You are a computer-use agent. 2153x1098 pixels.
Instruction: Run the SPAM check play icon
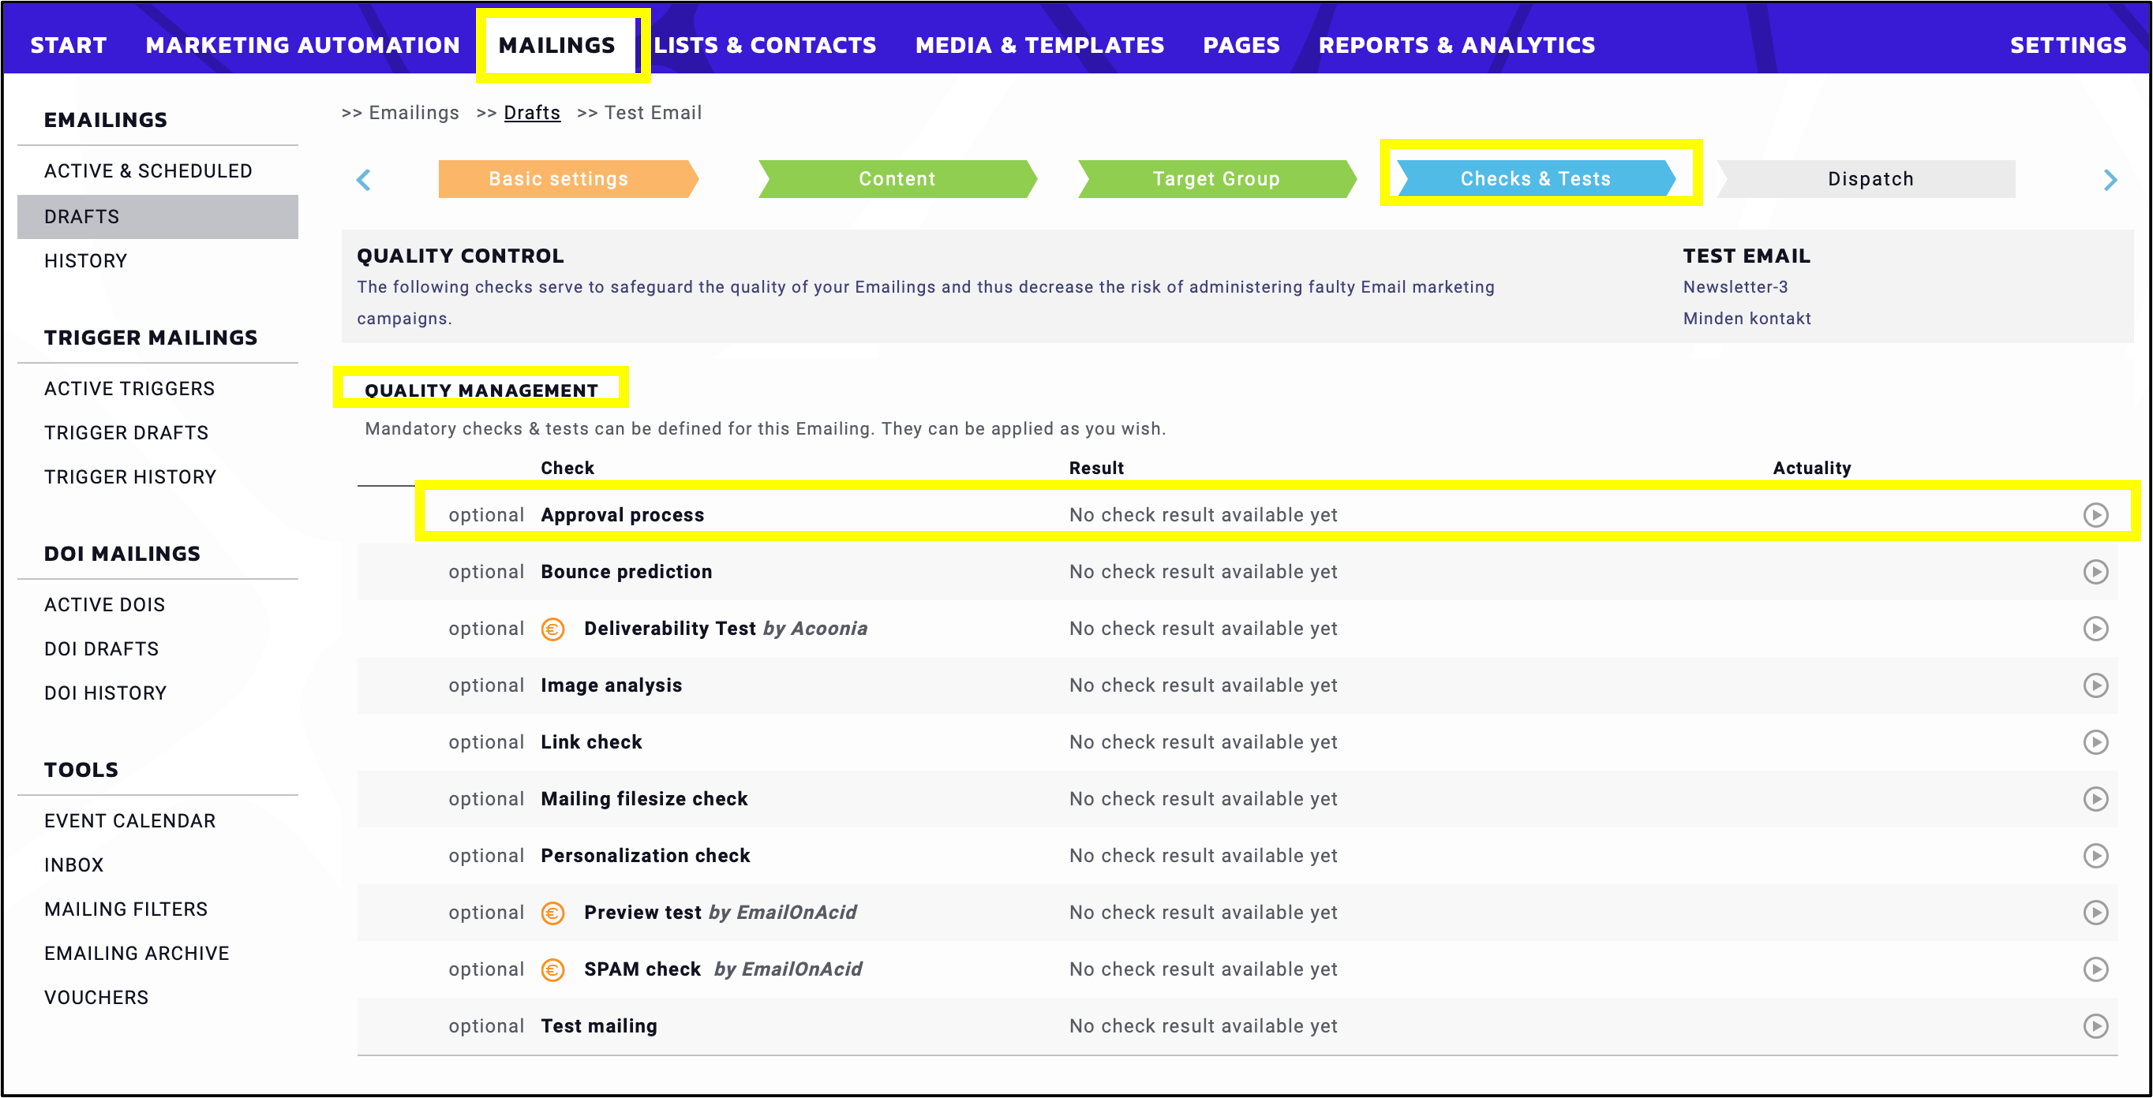(x=2095, y=970)
